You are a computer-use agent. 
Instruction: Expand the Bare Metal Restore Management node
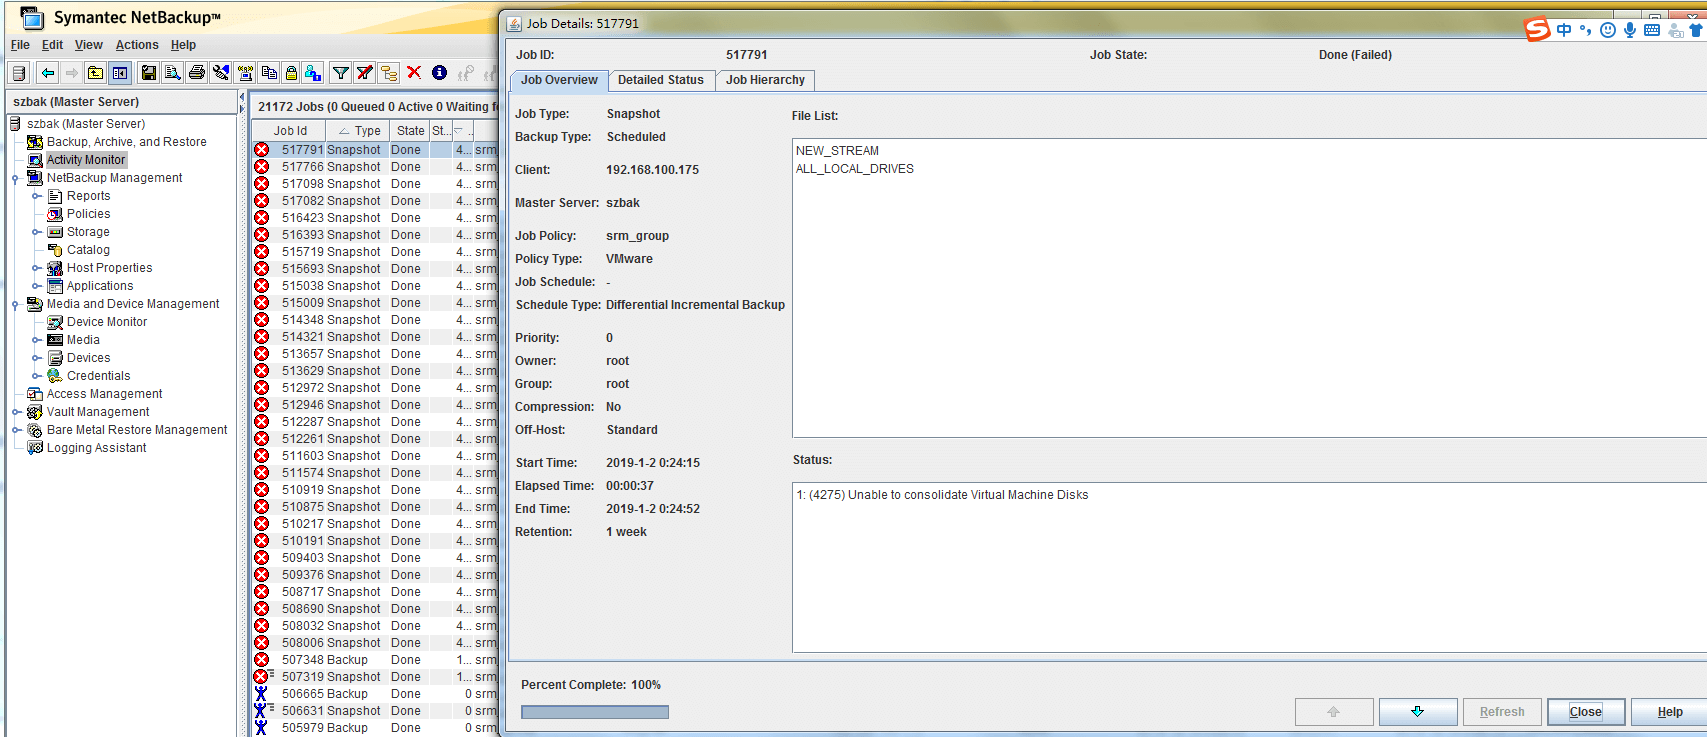pos(15,430)
